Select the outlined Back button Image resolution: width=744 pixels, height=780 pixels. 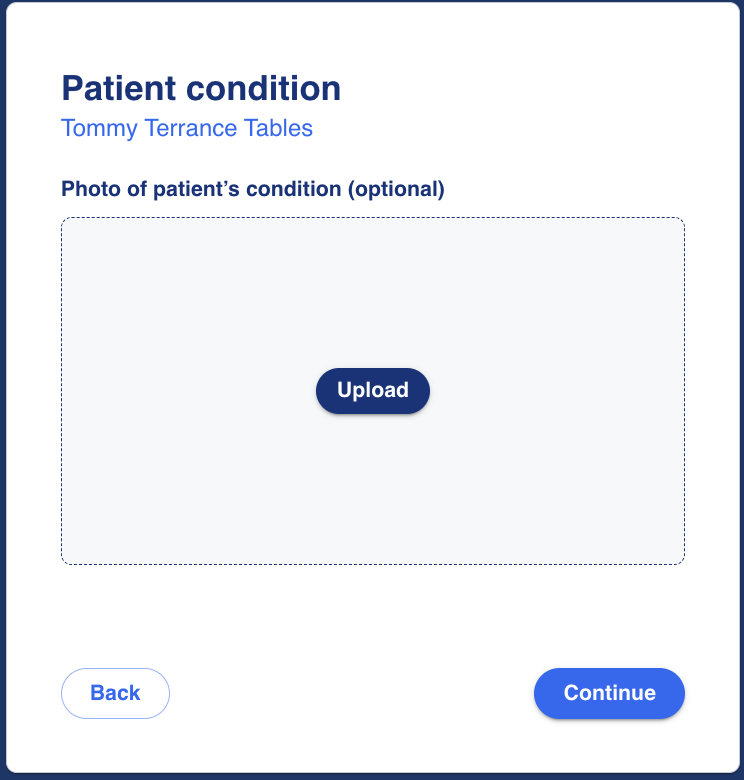pos(115,693)
